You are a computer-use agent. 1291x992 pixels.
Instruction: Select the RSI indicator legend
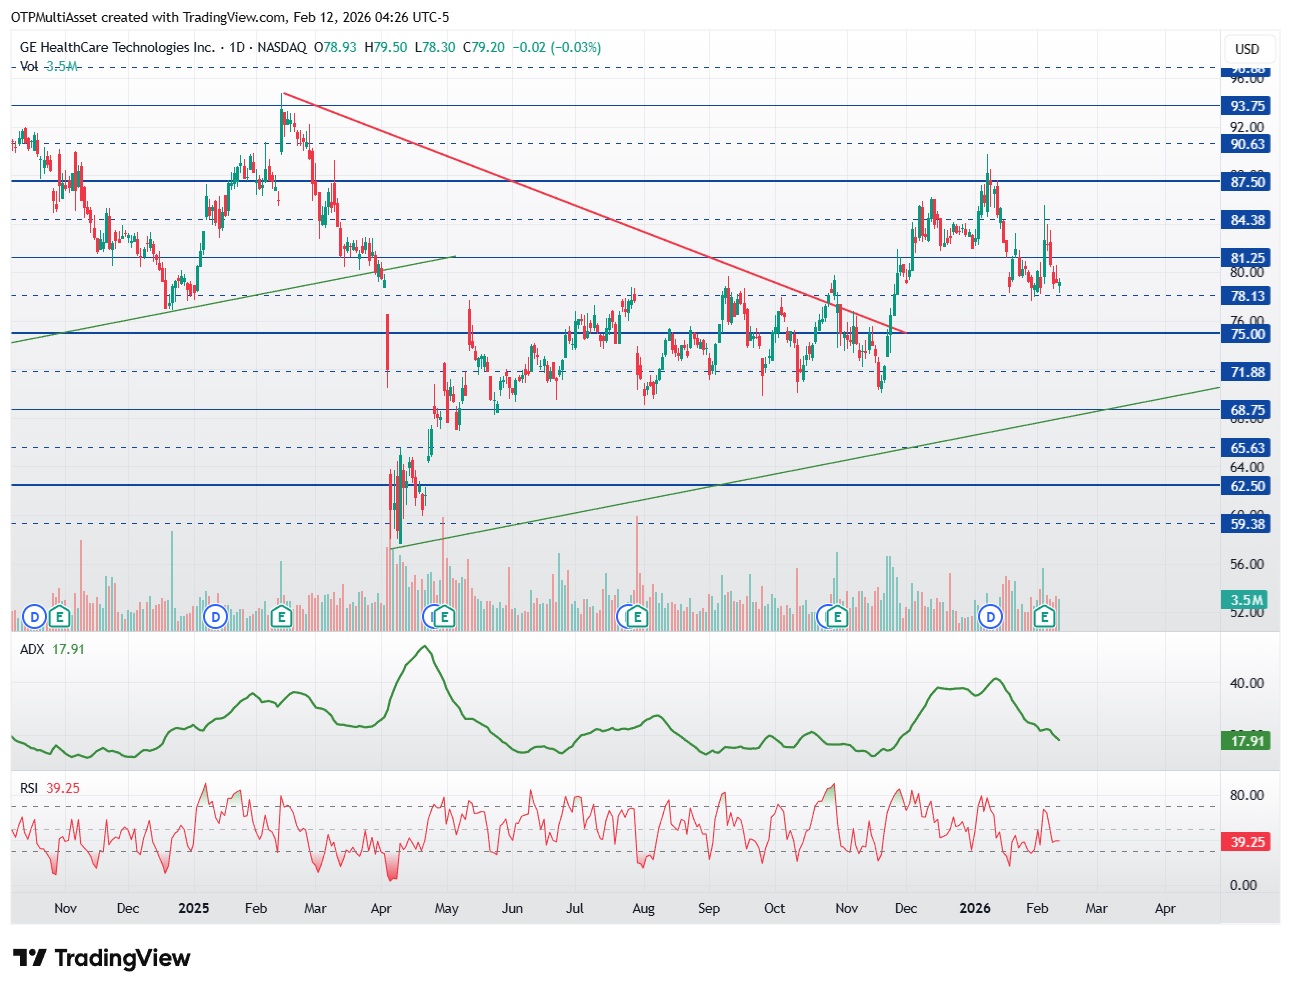point(50,788)
